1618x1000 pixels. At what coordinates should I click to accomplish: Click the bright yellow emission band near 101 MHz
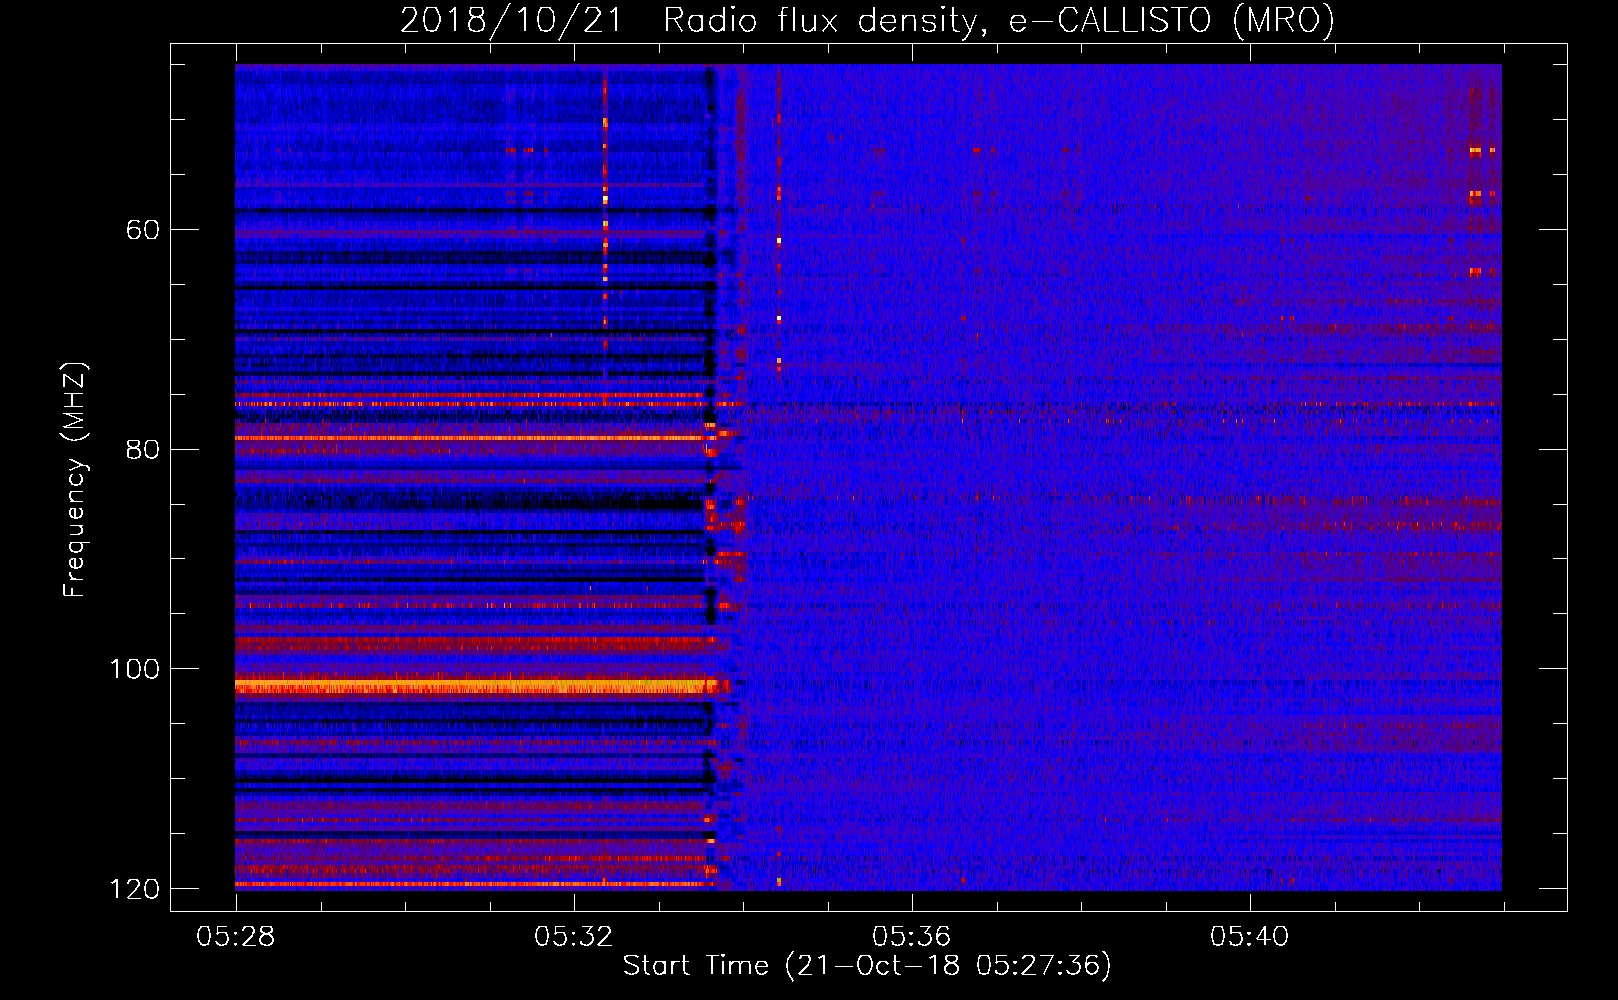pos(475,686)
